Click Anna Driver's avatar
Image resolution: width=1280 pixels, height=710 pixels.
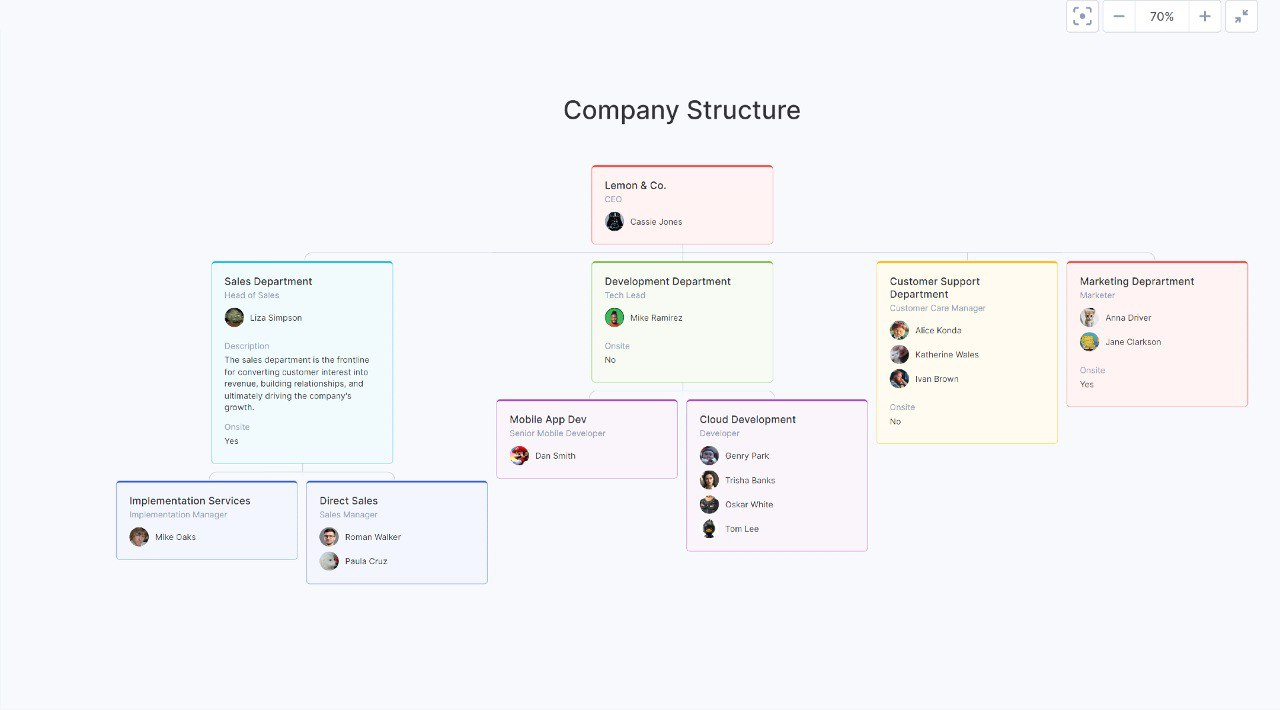[1089, 317]
